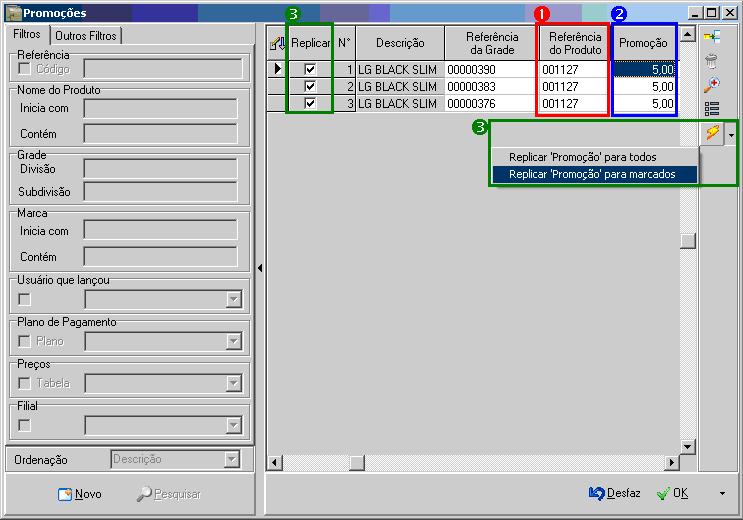Click the Desfaz undo arrow icon

(598, 493)
